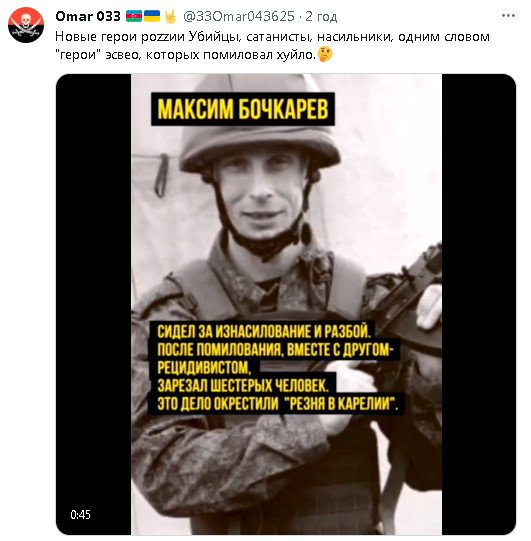Screen dimensions: 531x541
Task: Click the soldier's helmet in video
Action: (x=259, y=138)
